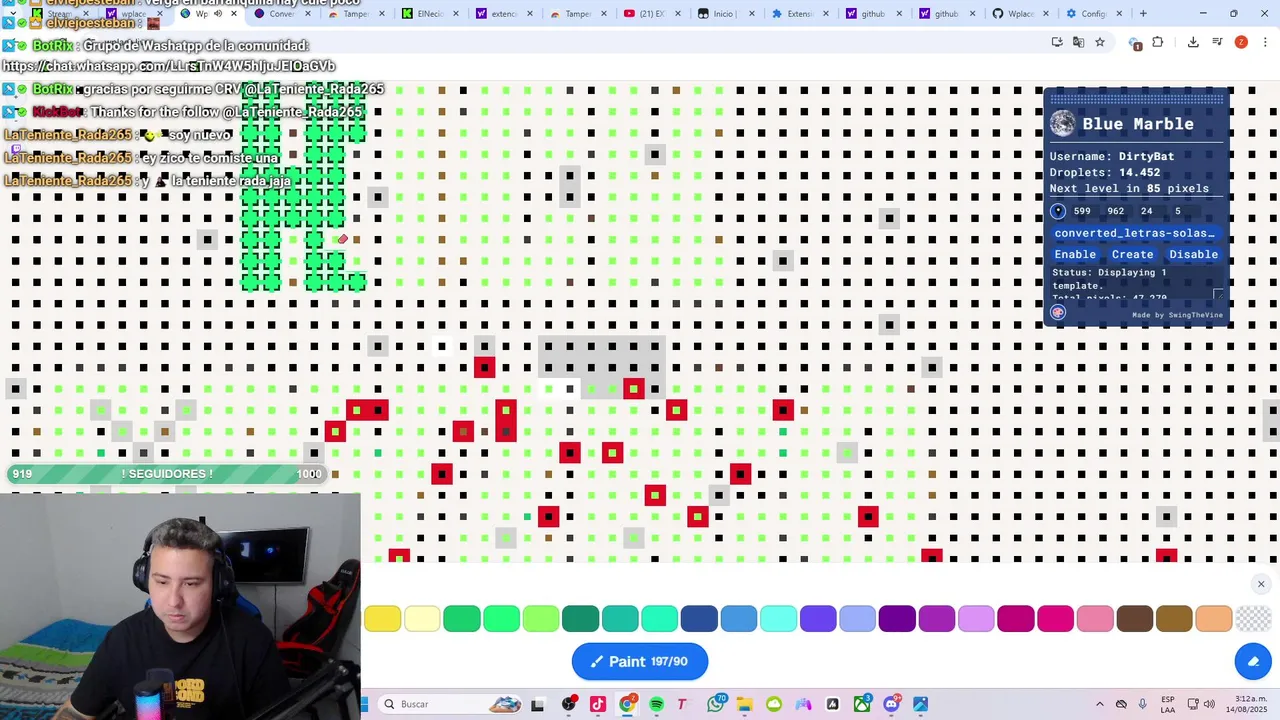Open the Chrome translate icon

1078,42
